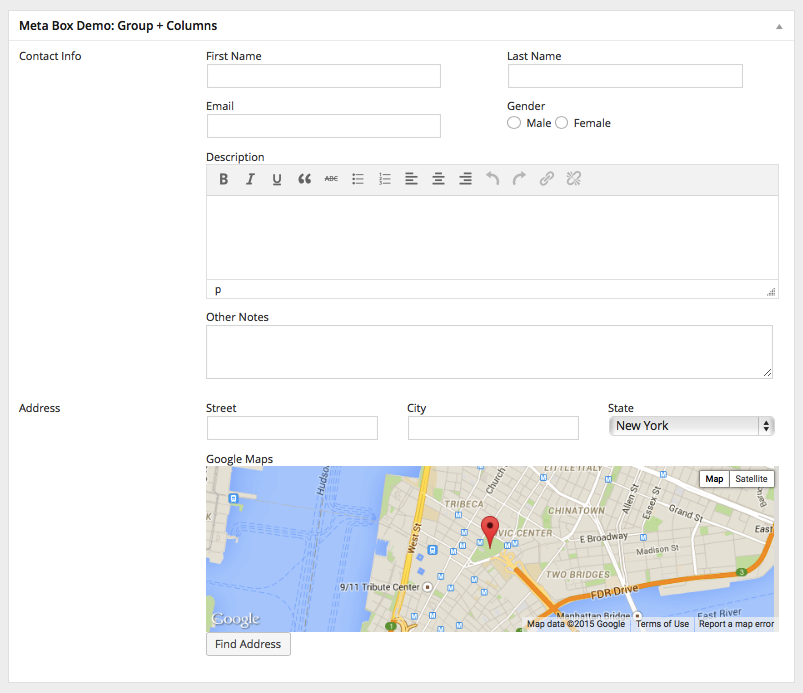Screen dimensions: 803x693
Task: Click the underline toolbar icon
Action: tap(277, 179)
